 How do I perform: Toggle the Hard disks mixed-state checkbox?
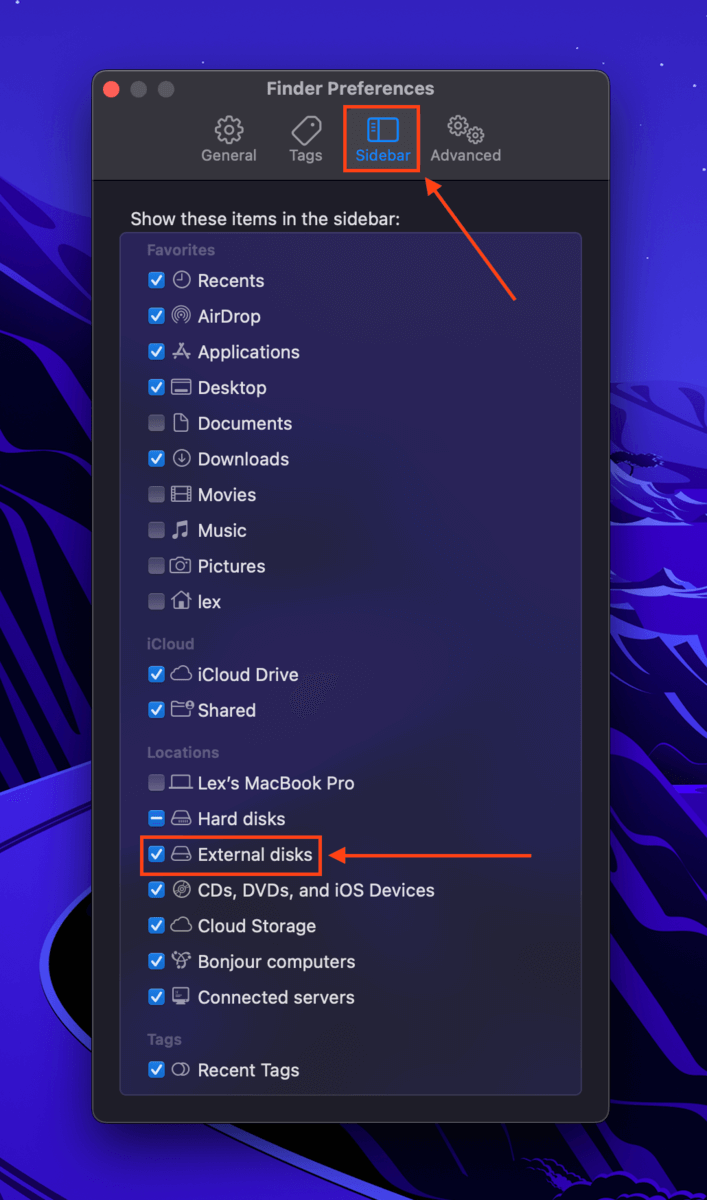click(156, 819)
